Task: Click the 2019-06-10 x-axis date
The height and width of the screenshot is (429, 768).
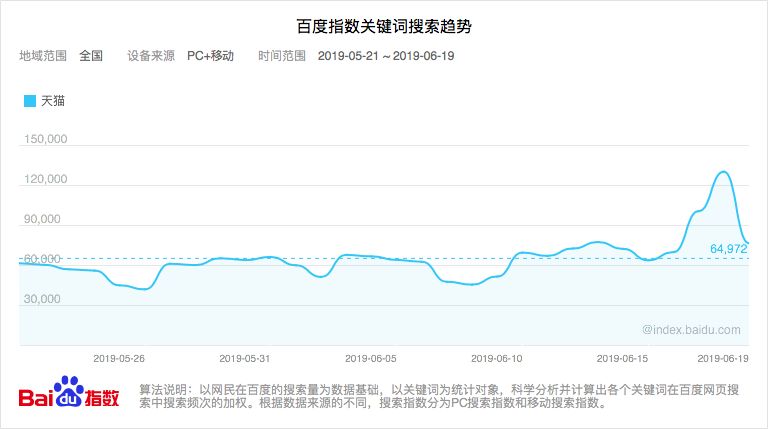Action: (497, 358)
